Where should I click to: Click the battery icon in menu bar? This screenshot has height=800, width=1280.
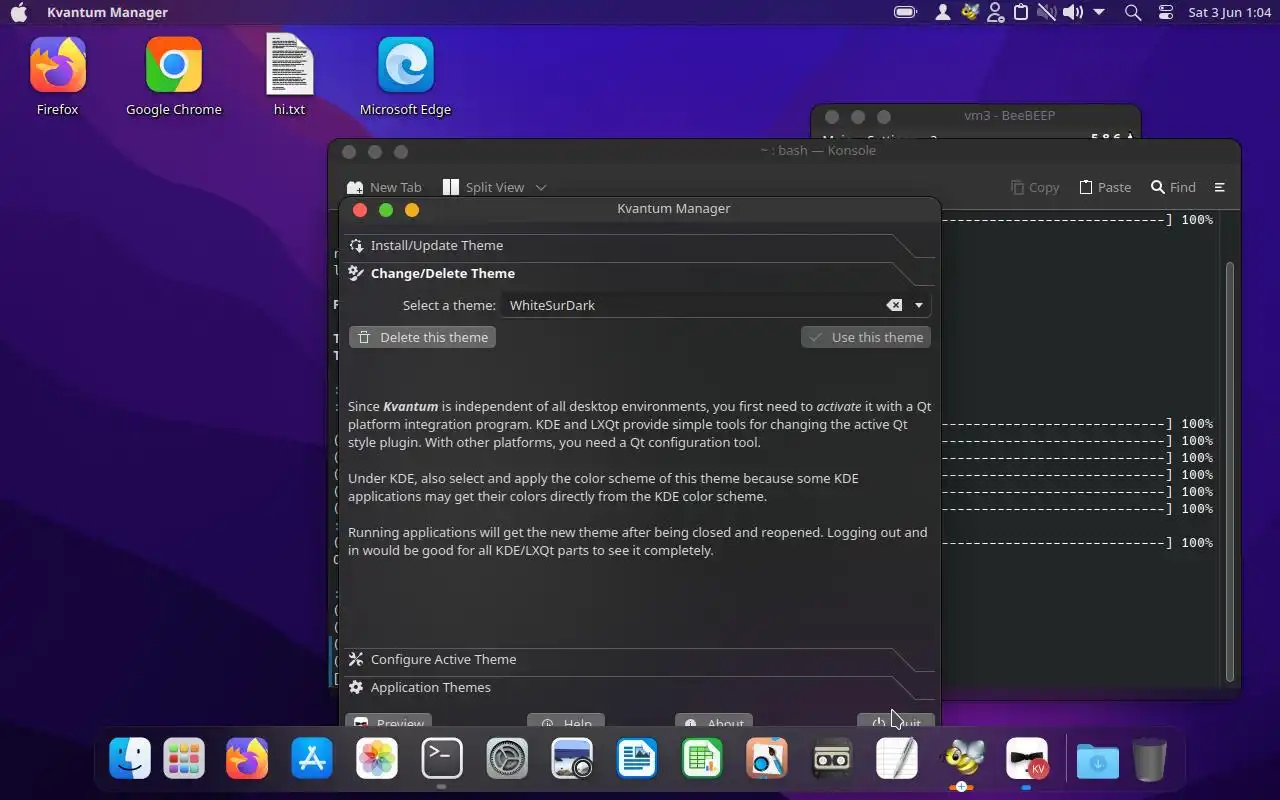[906, 13]
